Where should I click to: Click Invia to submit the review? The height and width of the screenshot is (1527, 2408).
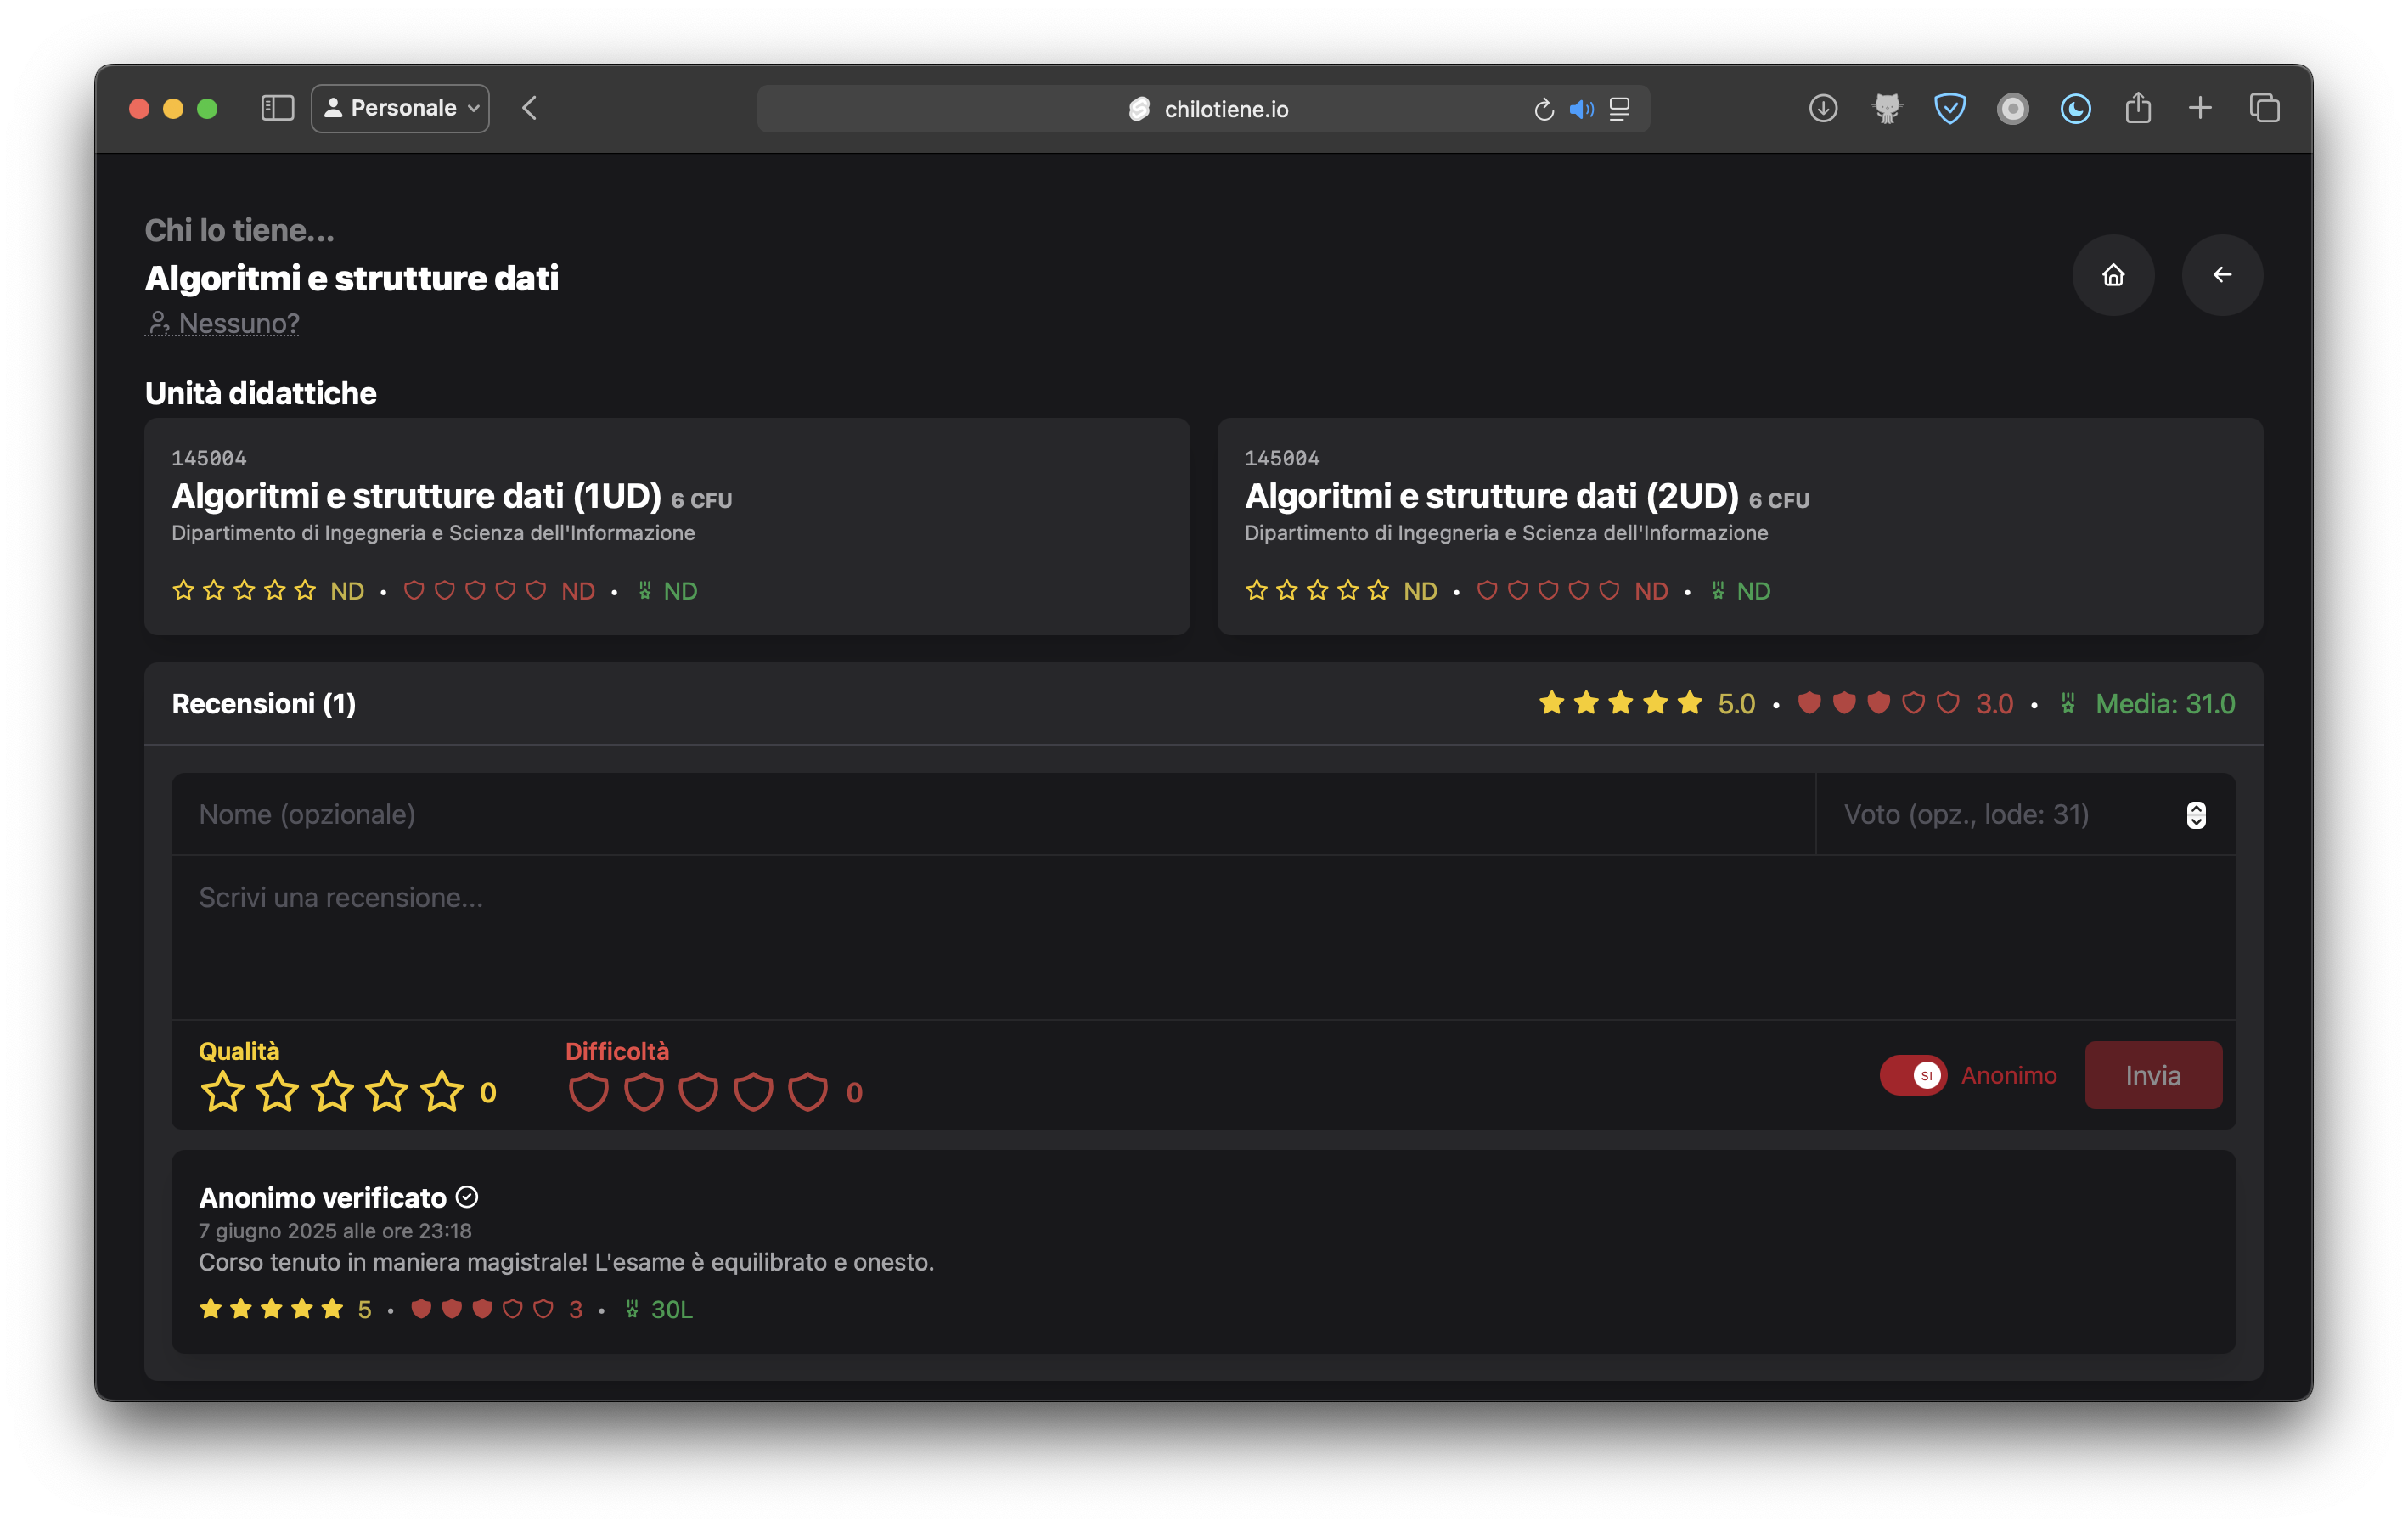pos(2153,1075)
